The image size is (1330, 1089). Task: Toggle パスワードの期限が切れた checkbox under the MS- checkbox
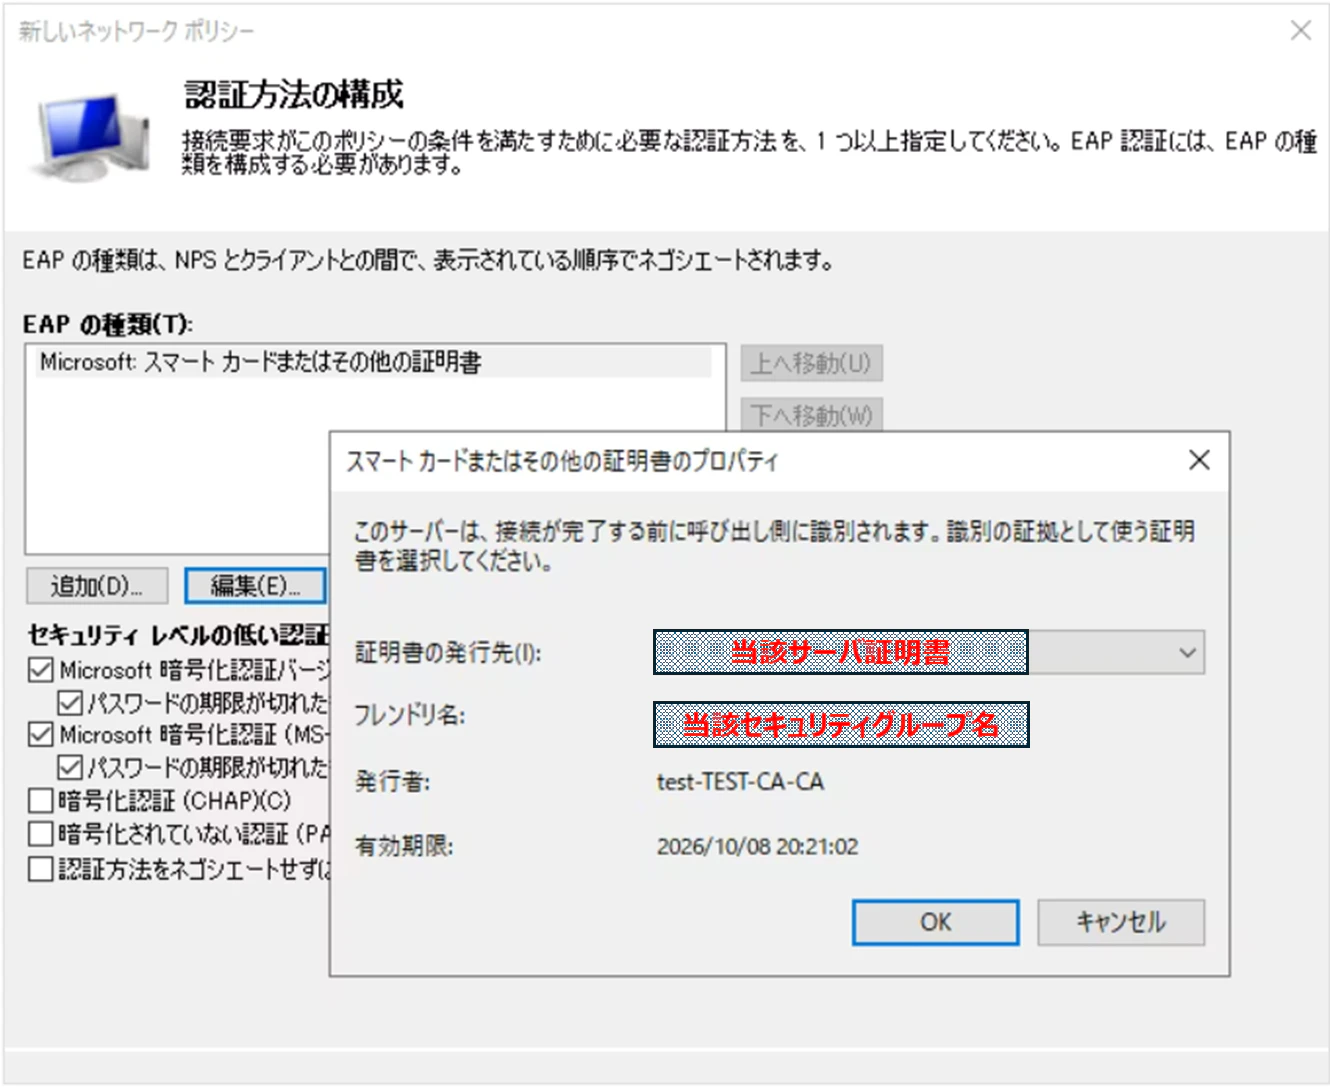click(x=70, y=767)
